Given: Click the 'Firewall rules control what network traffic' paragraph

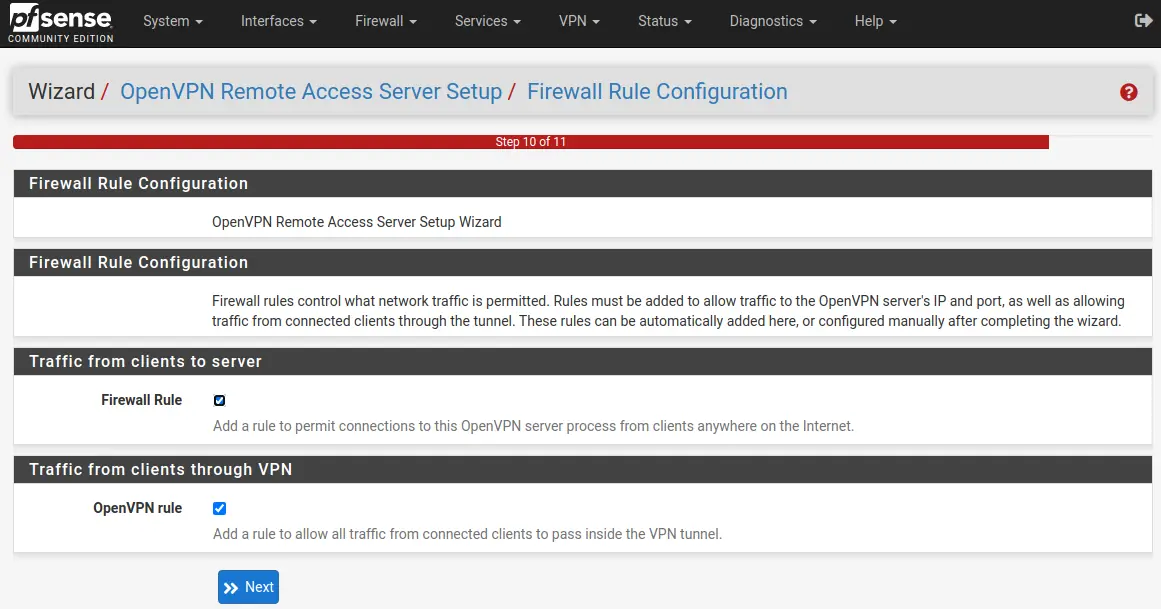Looking at the screenshot, I should (x=668, y=311).
